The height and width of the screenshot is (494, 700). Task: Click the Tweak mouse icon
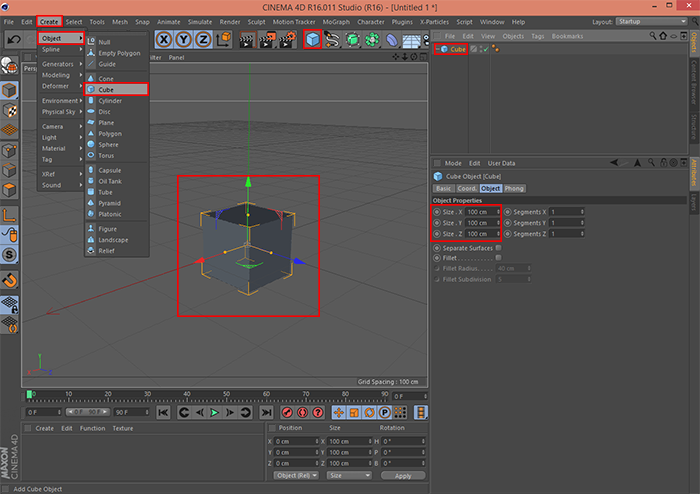(9, 235)
